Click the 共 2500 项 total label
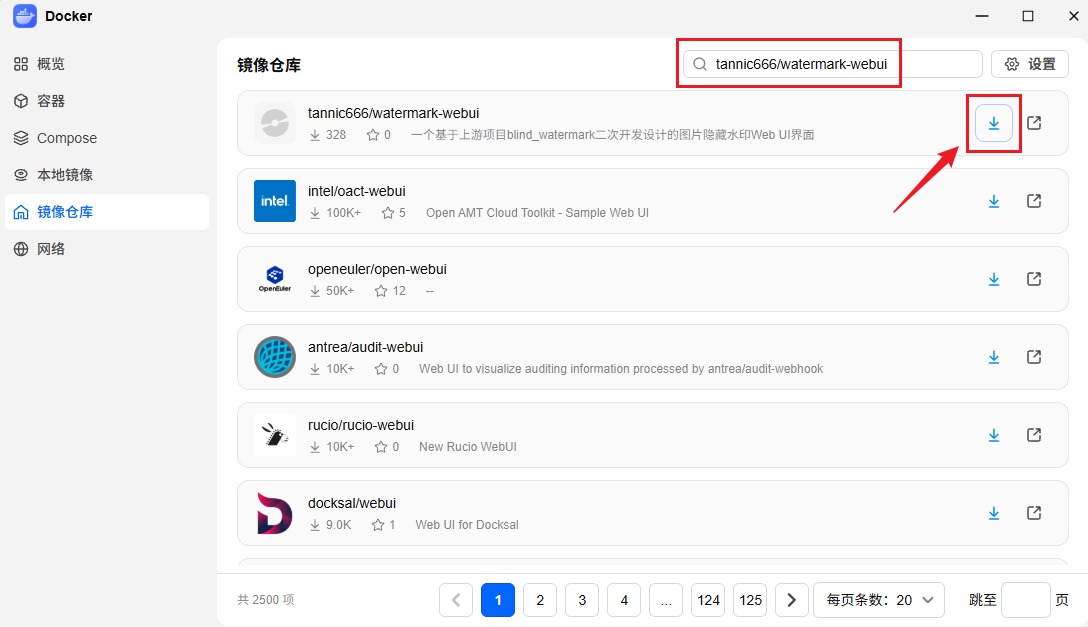The width and height of the screenshot is (1088, 627). (266, 599)
